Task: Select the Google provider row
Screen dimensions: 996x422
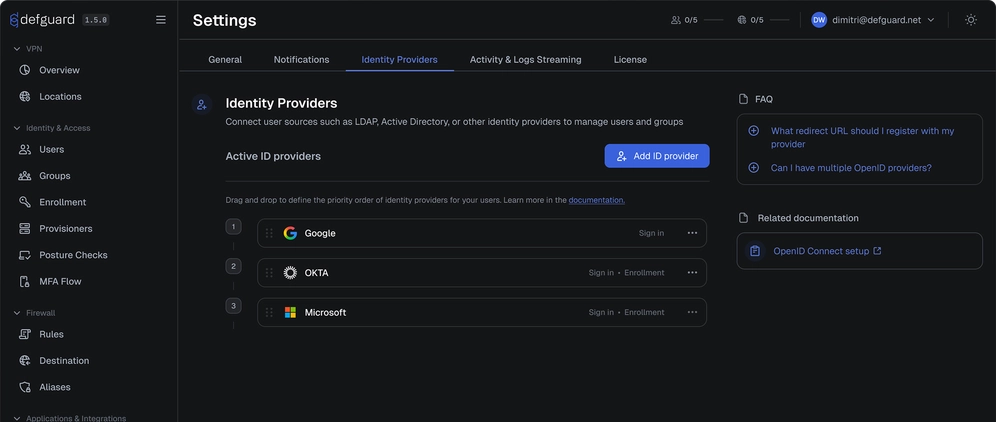Action: coord(481,233)
